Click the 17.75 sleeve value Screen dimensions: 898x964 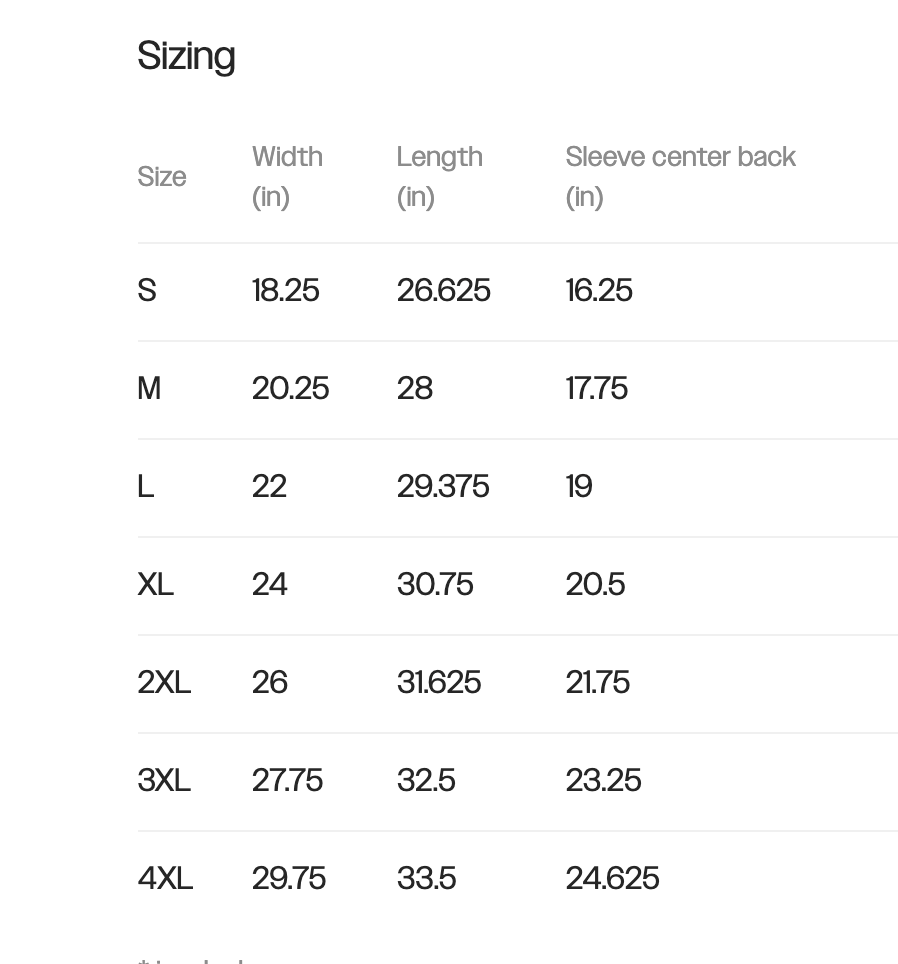point(597,389)
